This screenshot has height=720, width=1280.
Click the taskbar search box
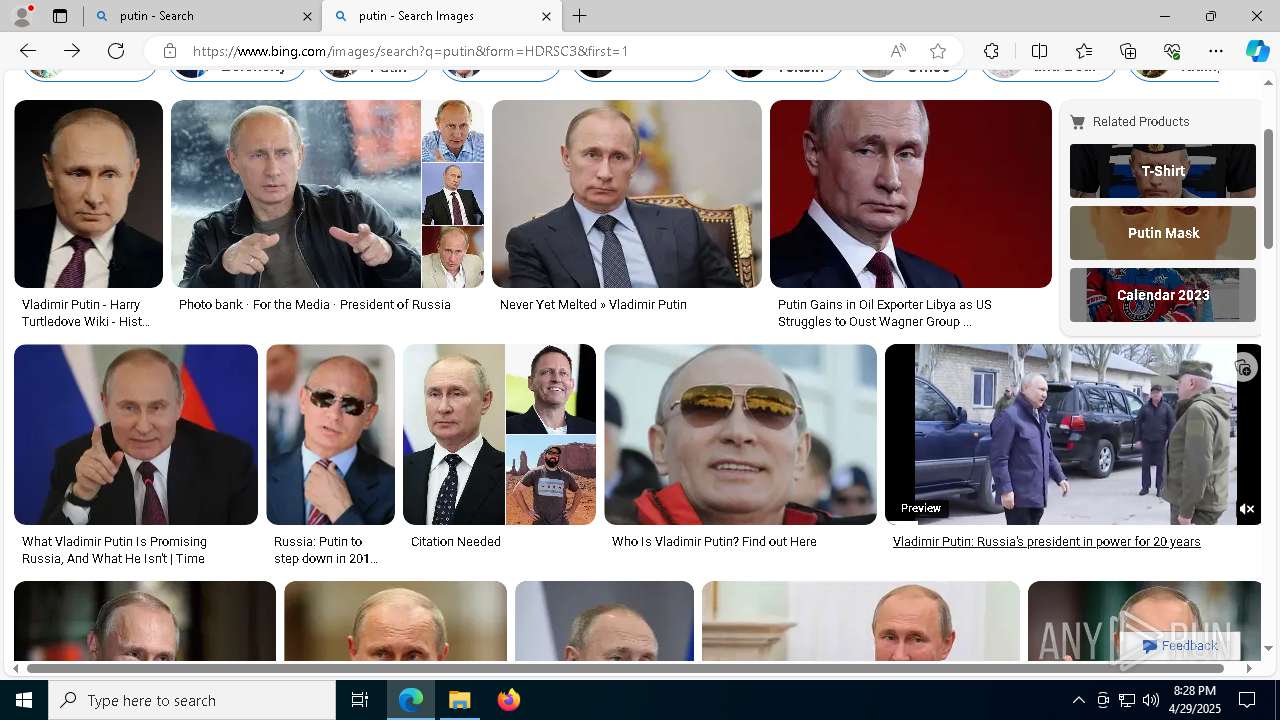coord(192,700)
